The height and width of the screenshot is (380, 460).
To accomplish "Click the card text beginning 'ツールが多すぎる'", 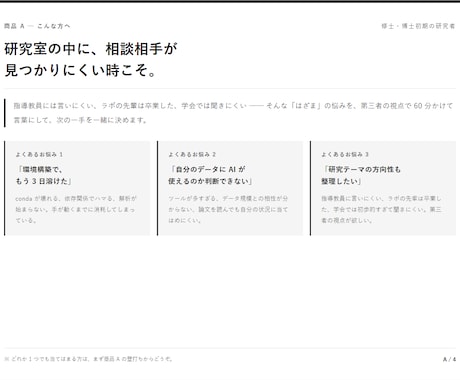I will click(228, 209).
